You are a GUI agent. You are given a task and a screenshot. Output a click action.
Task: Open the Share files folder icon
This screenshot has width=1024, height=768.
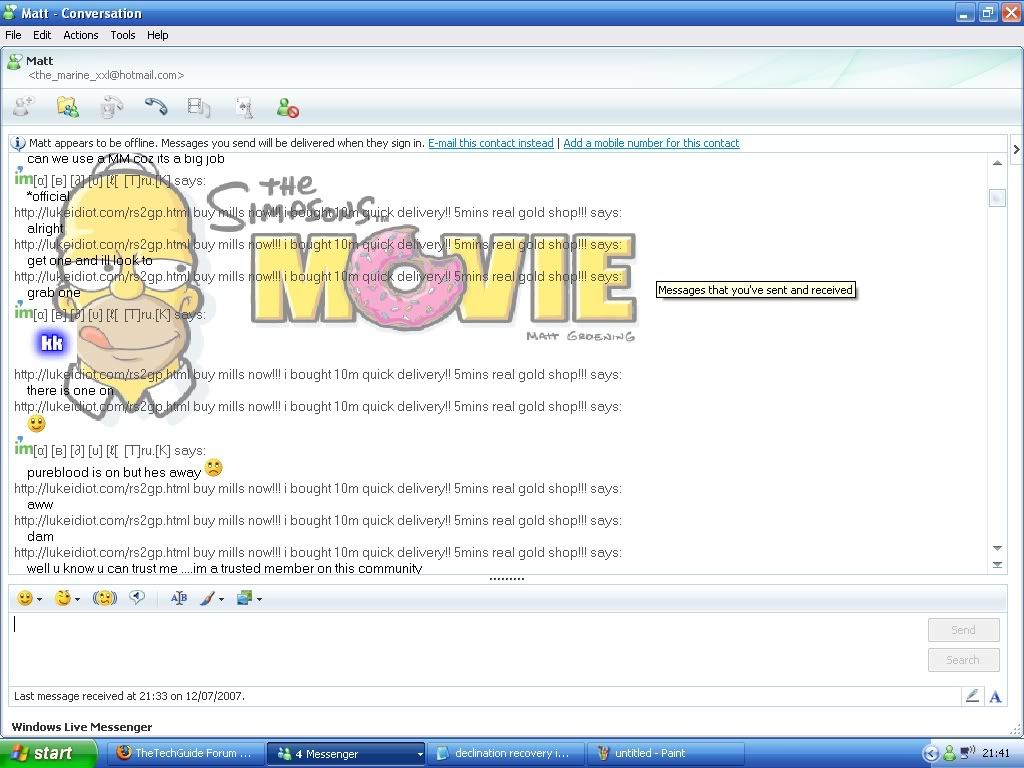[67, 107]
